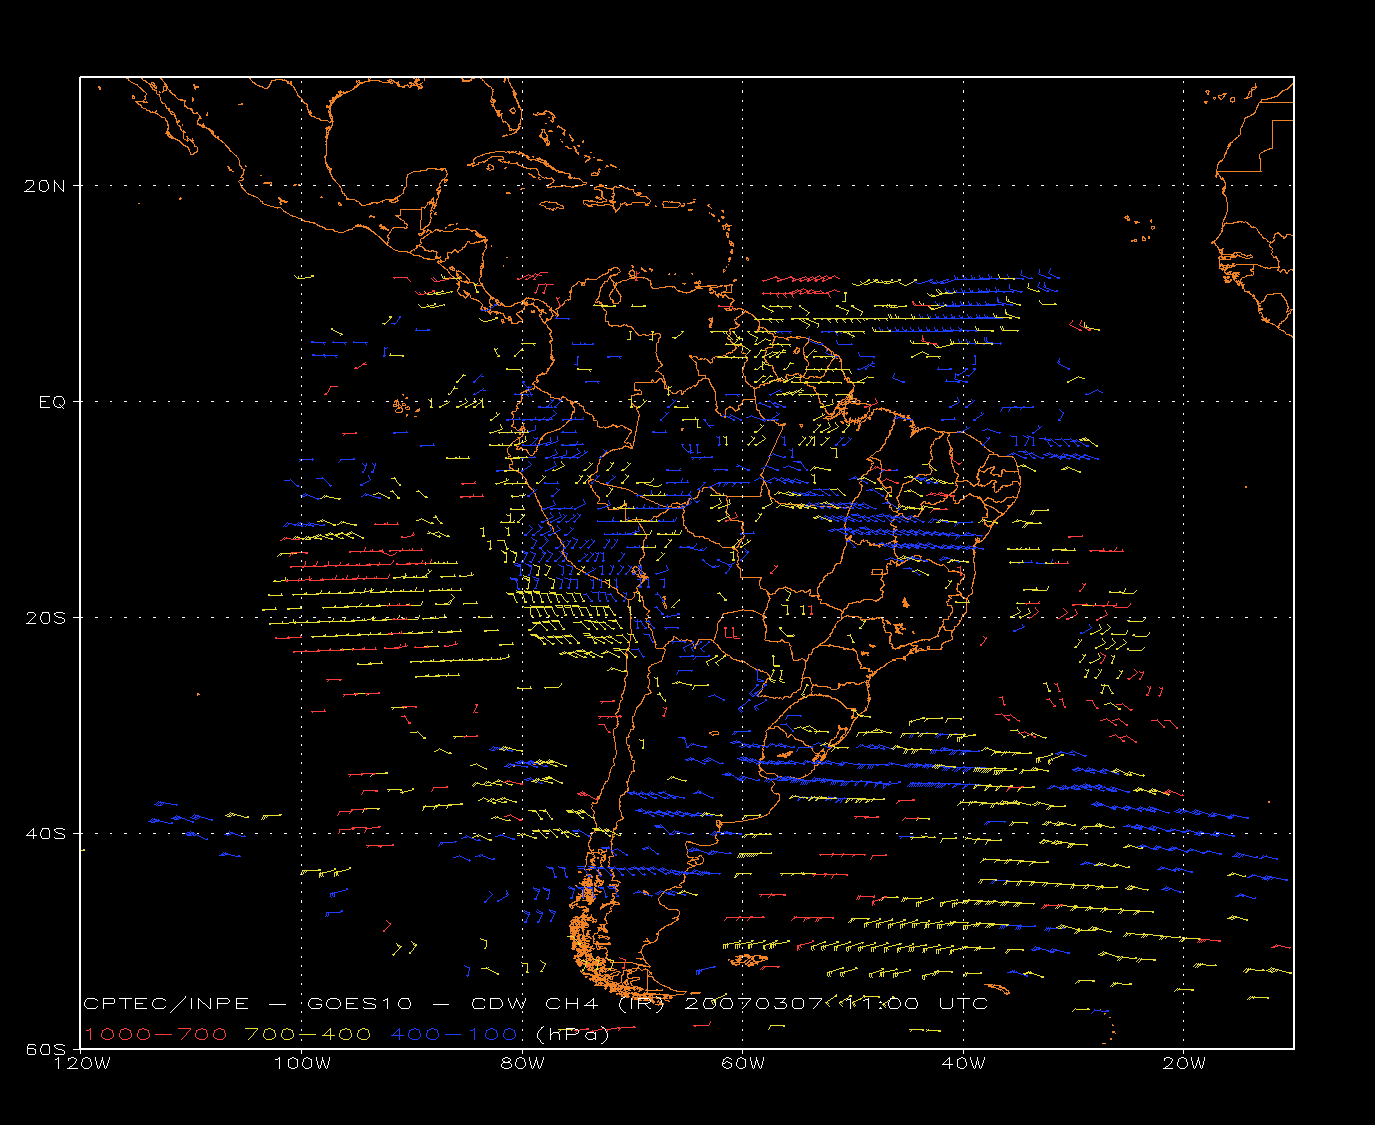
Task: Click the 20070307 date stamp
Action: click(756, 1004)
